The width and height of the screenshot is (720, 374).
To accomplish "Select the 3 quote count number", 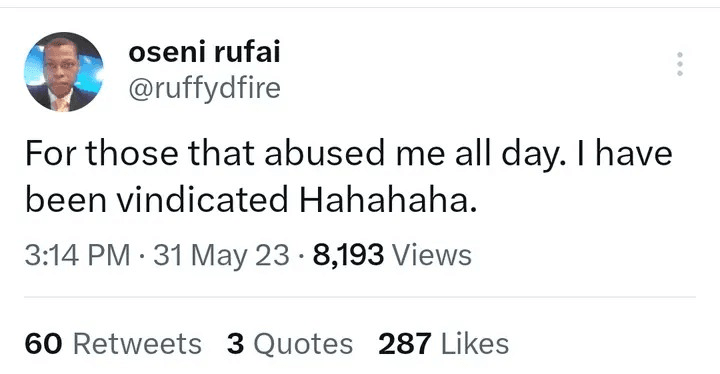I will point(236,344).
